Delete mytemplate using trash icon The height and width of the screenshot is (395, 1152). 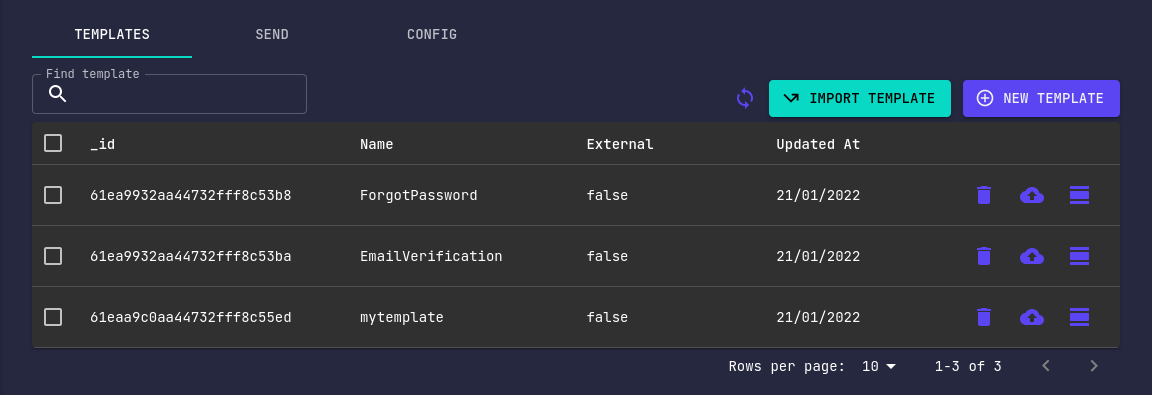click(x=984, y=317)
